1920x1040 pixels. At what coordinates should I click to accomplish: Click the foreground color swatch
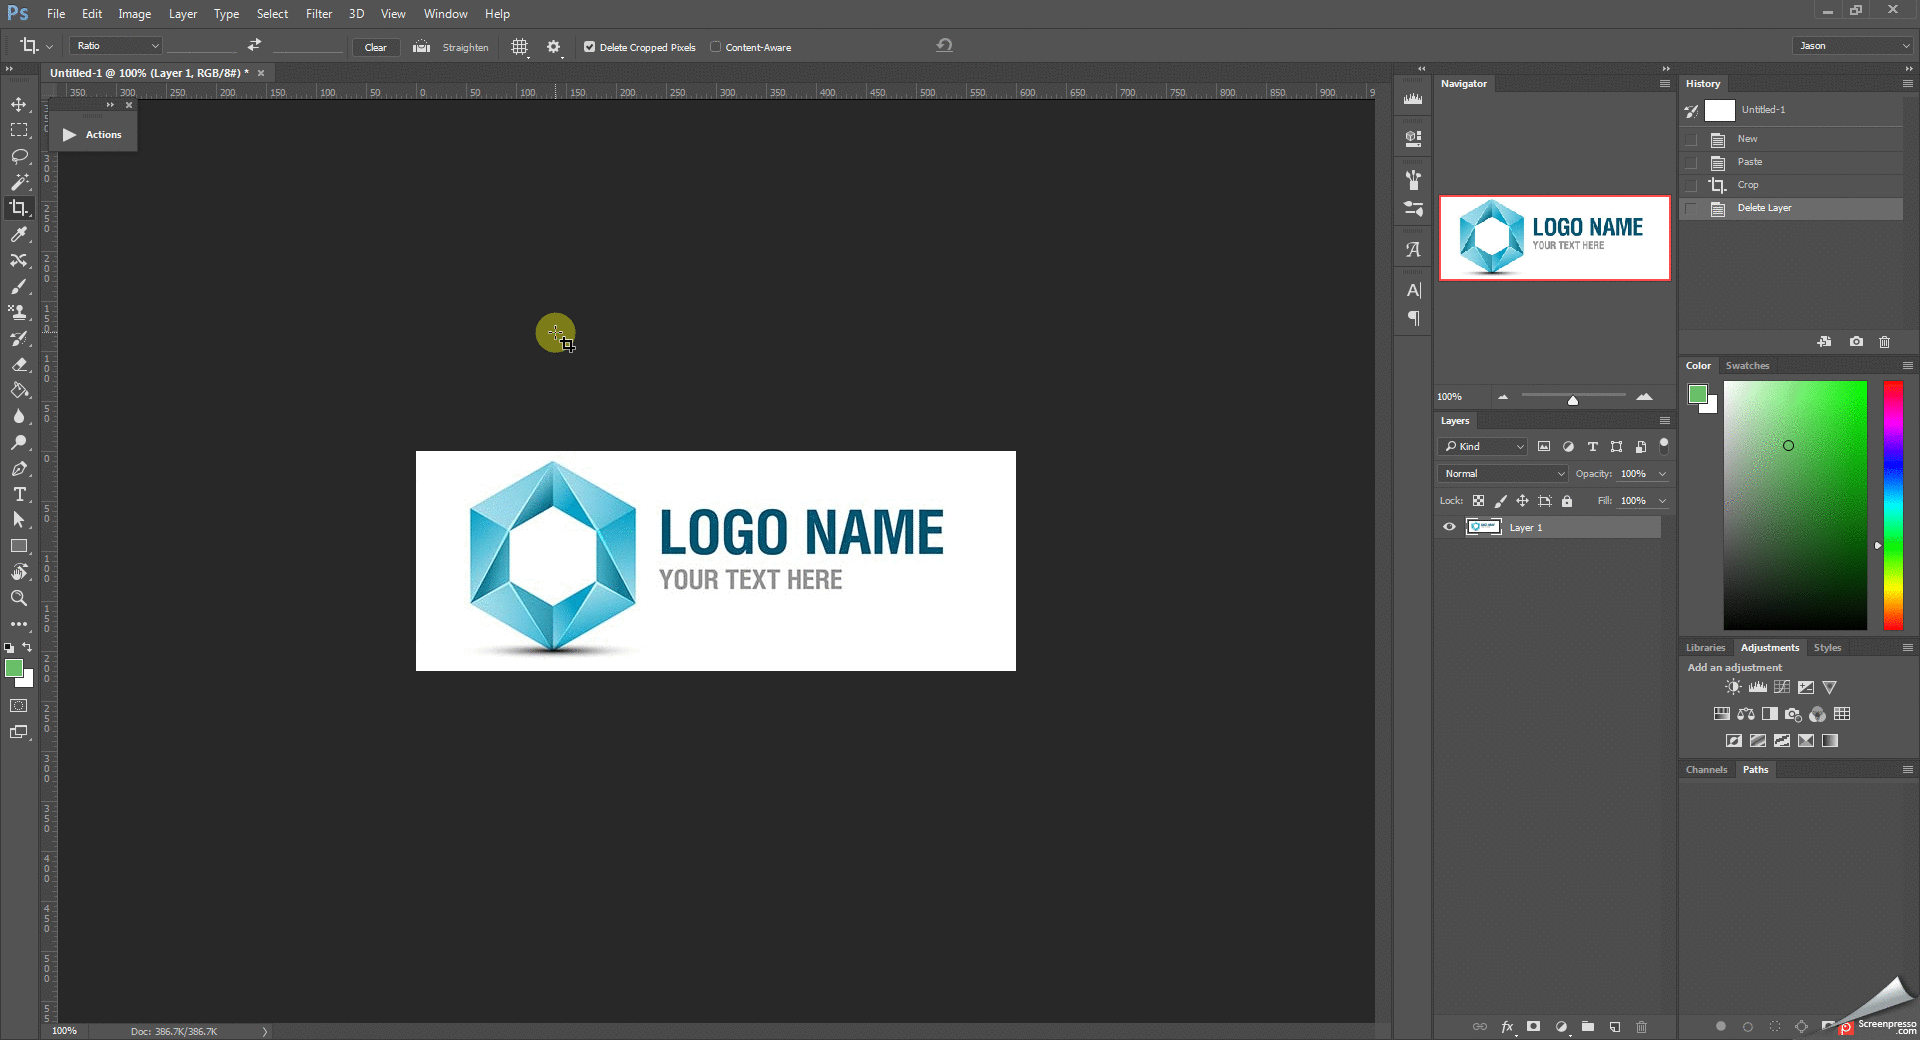click(x=15, y=670)
